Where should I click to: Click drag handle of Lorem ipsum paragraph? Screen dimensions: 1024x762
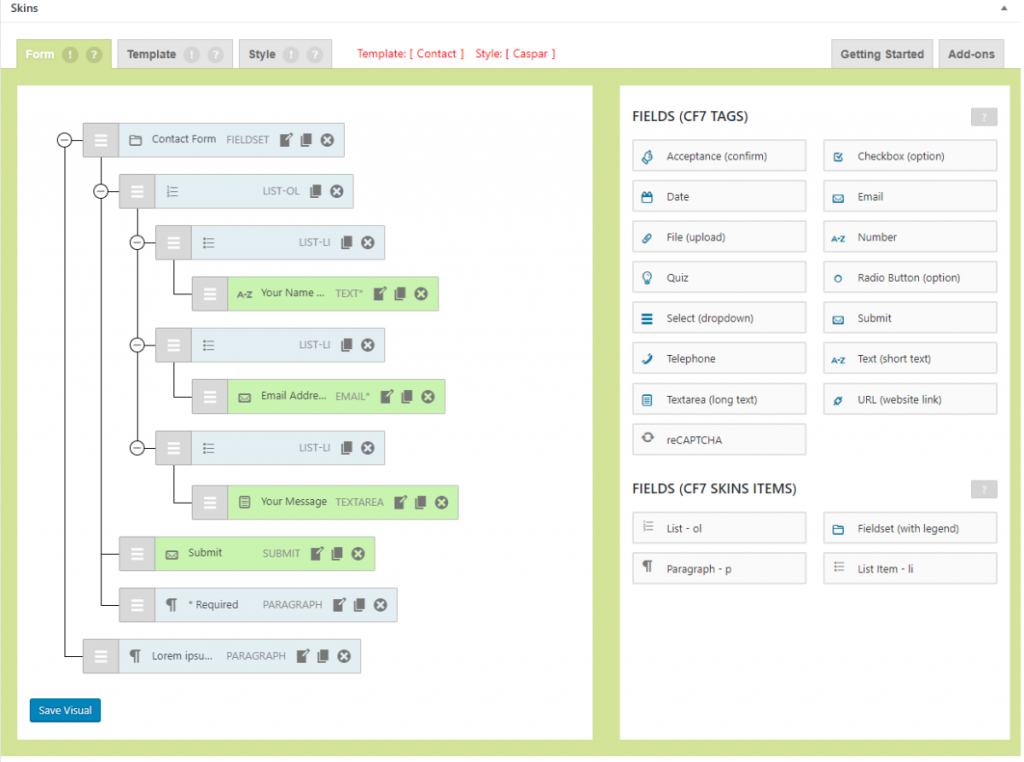(x=100, y=657)
